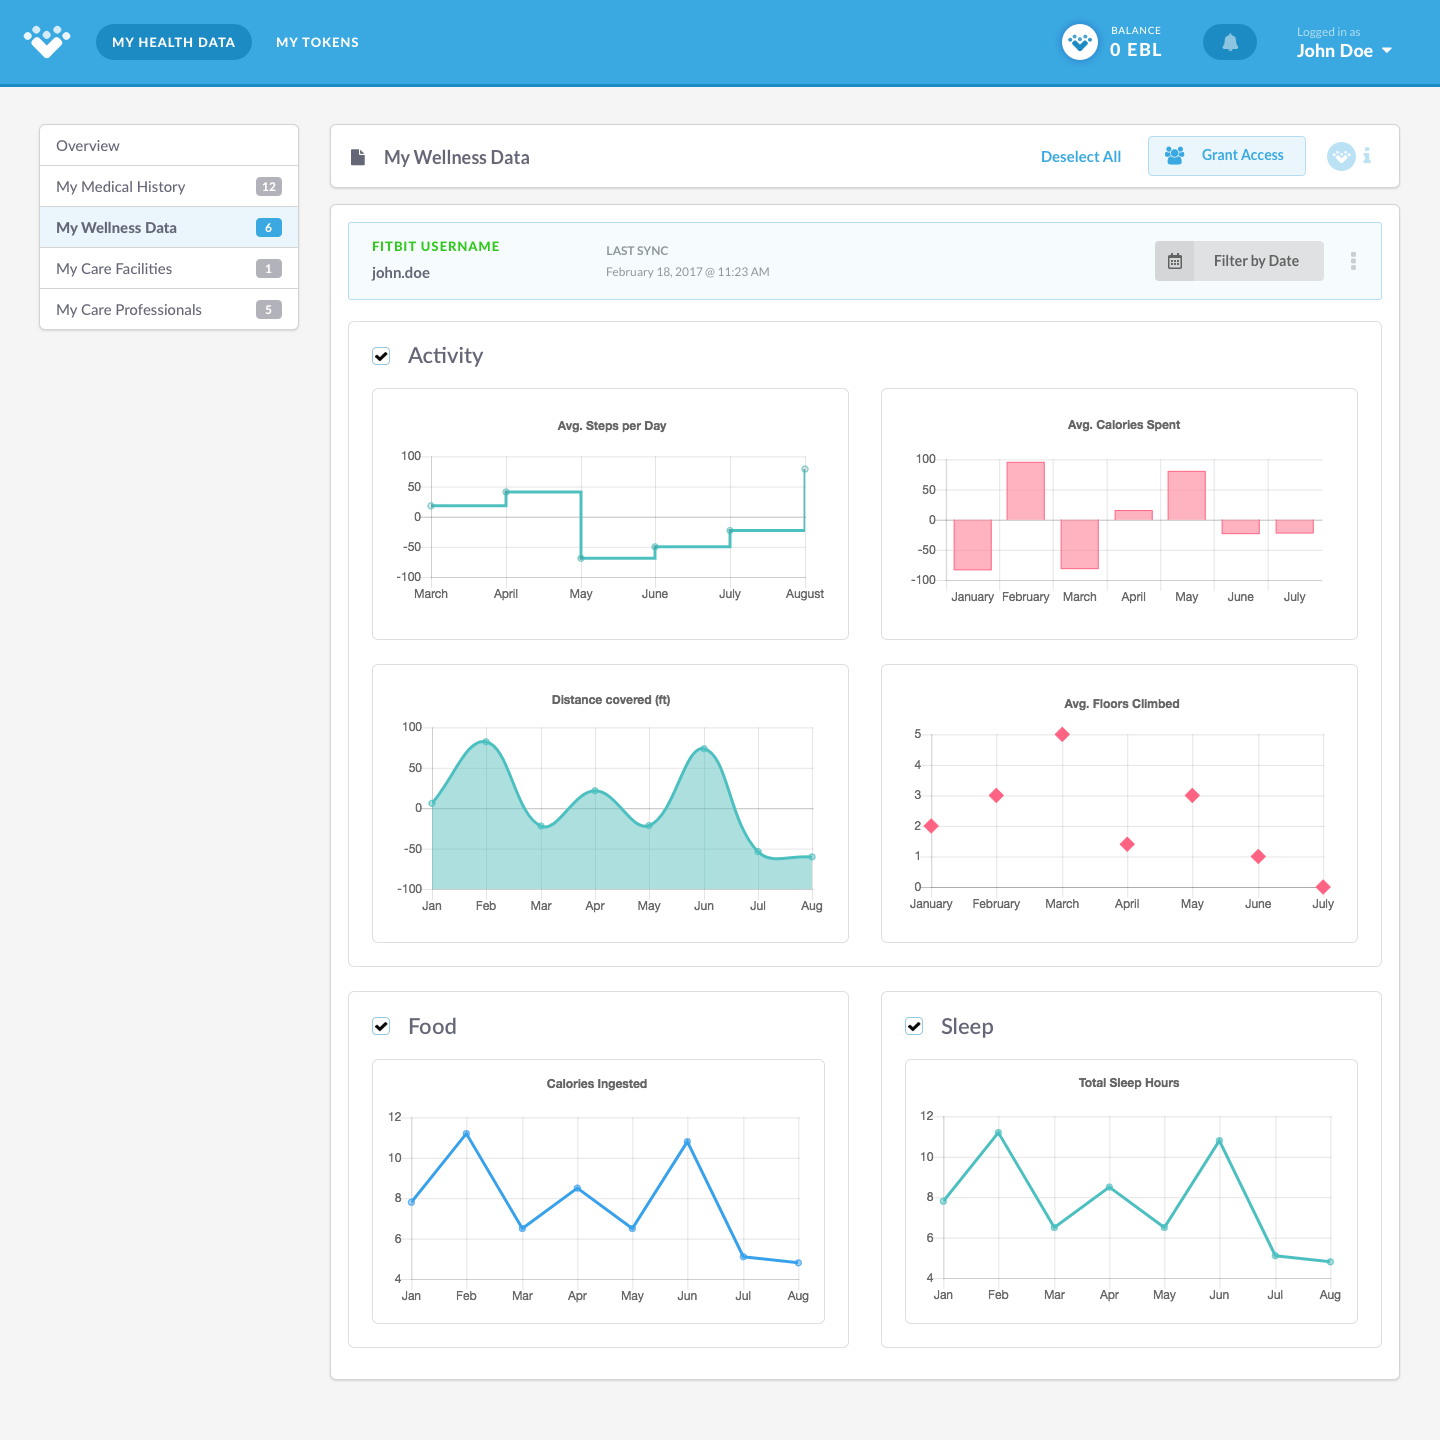The height and width of the screenshot is (1440, 1440).
Task: Toggle the Sleep section checkbox
Action: tap(914, 1026)
